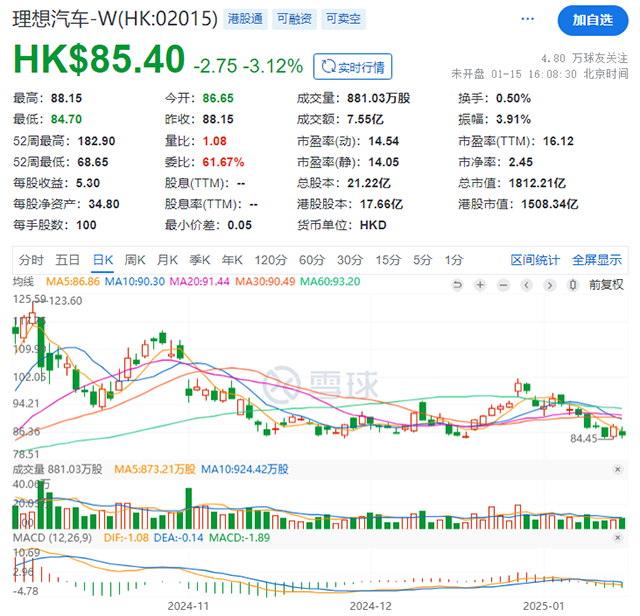The image size is (640, 616).
Task: Switch to 60分 interval tab
Action: click(312, 260)
